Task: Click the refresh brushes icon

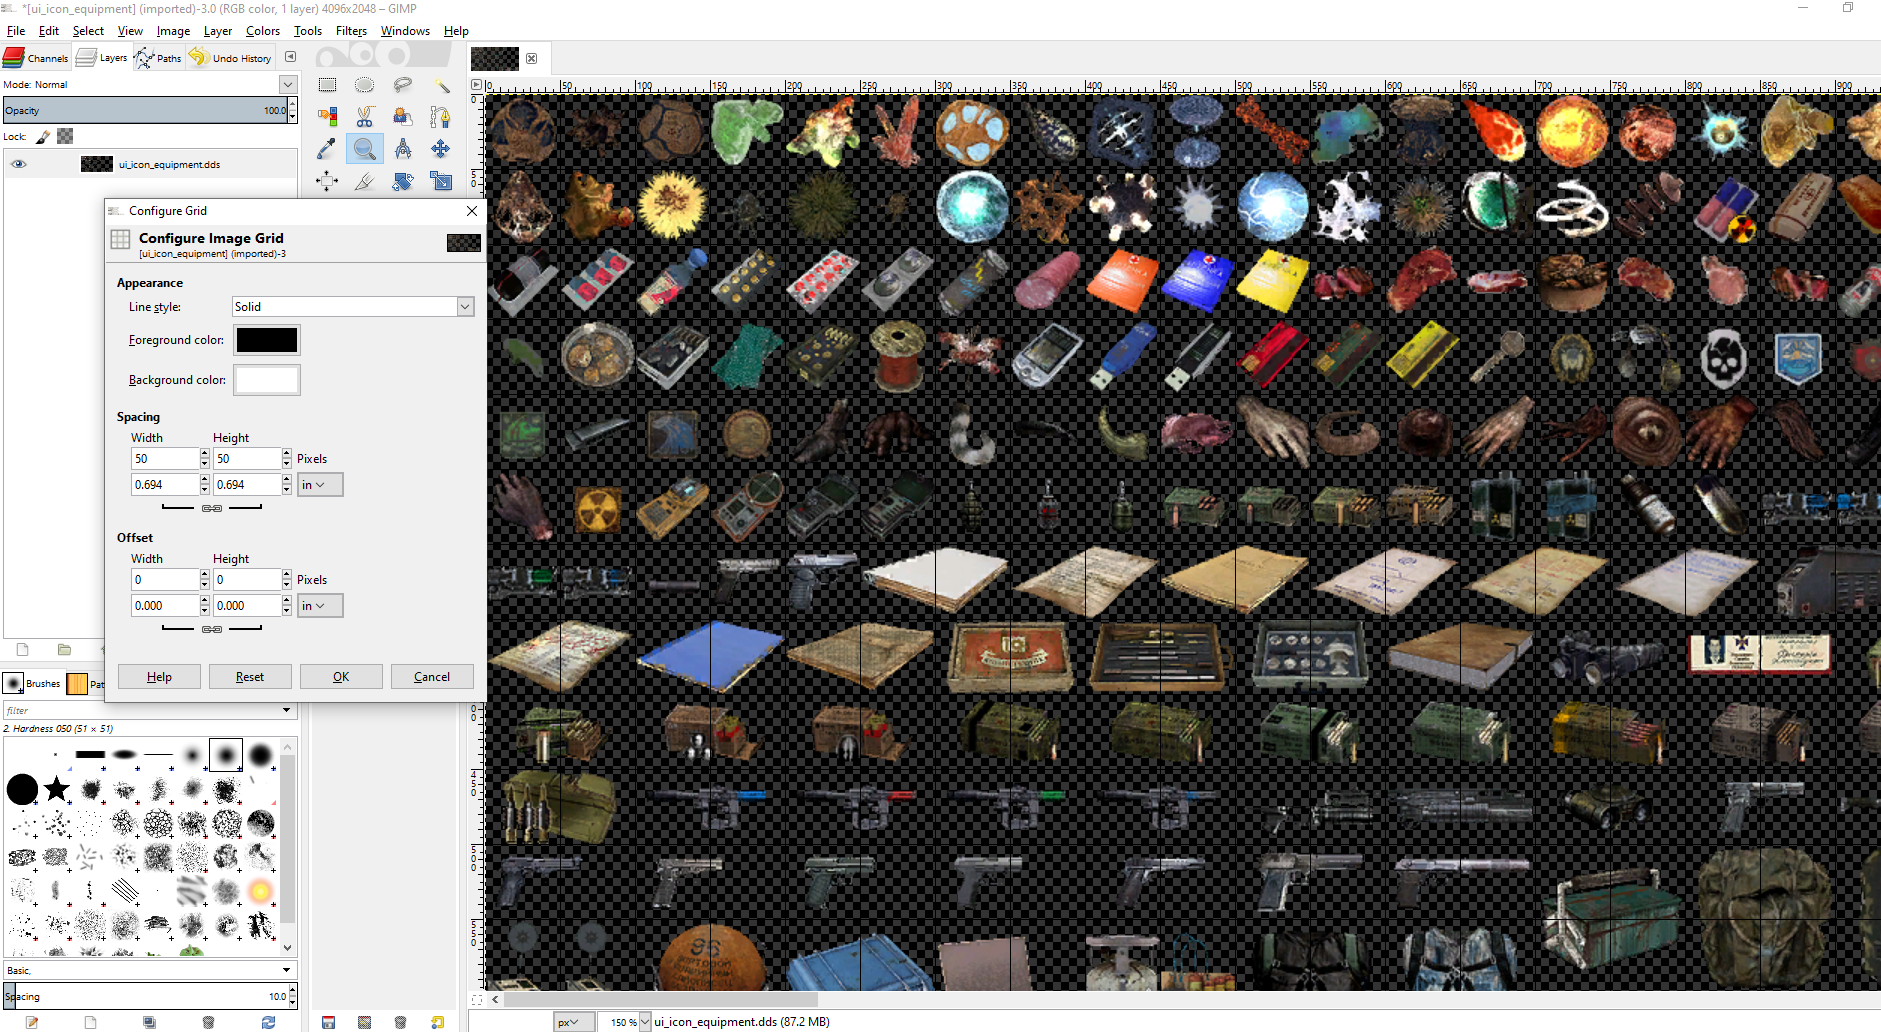Action: pos(268,1022)
